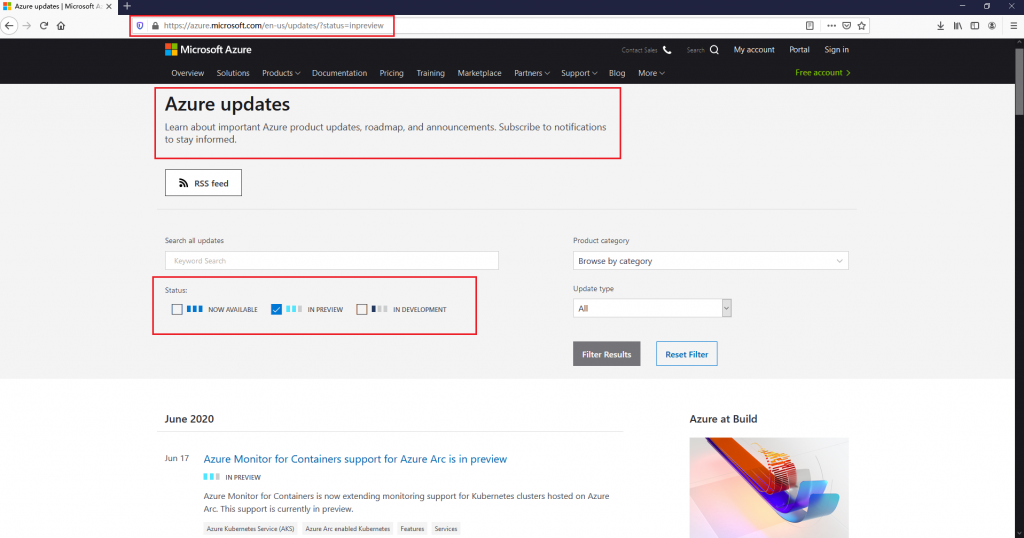Open the Browse by category dropdown
This screenshot has height=538, width=1024.
[x=711, y=261]
